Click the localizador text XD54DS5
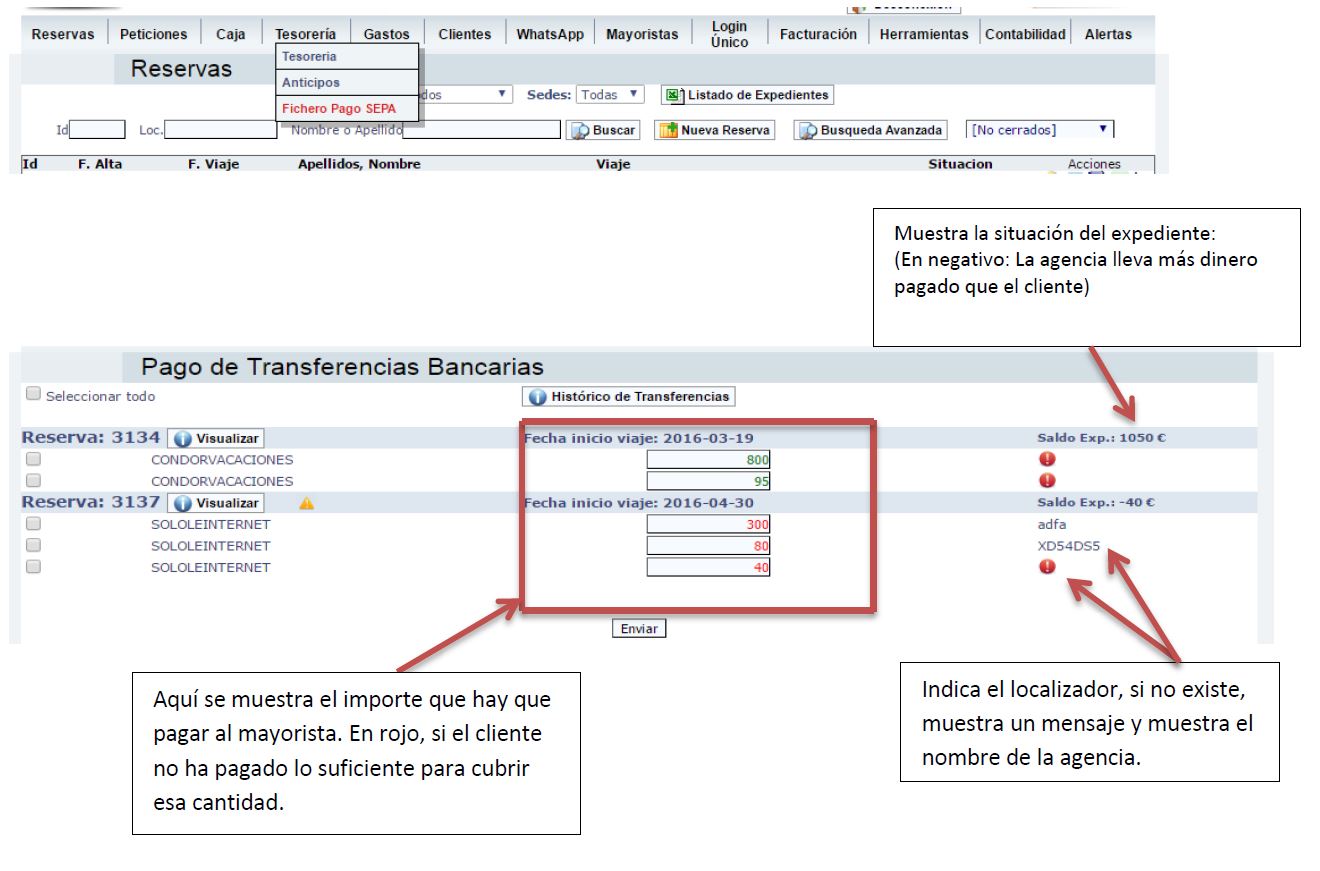Screen dimensions: 1320x871 pos(1068,546)
